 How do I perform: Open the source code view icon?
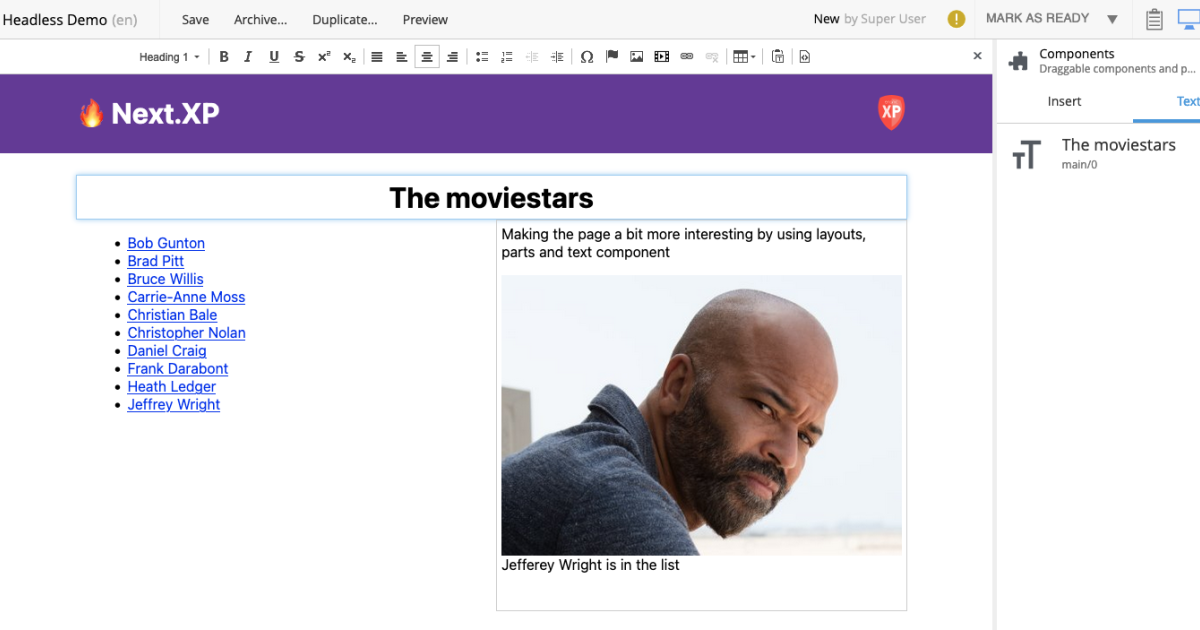coord(804,56)
